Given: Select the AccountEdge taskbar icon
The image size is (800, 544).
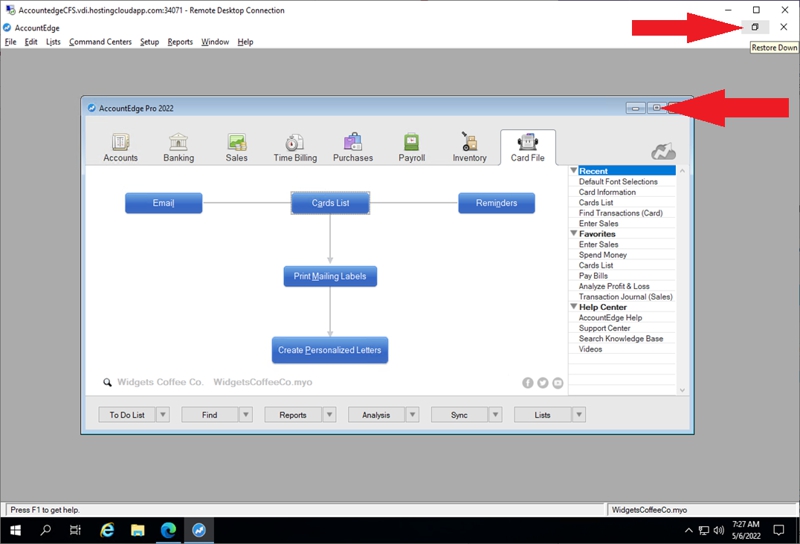Looking at the screenshot, I should [199, 530].
